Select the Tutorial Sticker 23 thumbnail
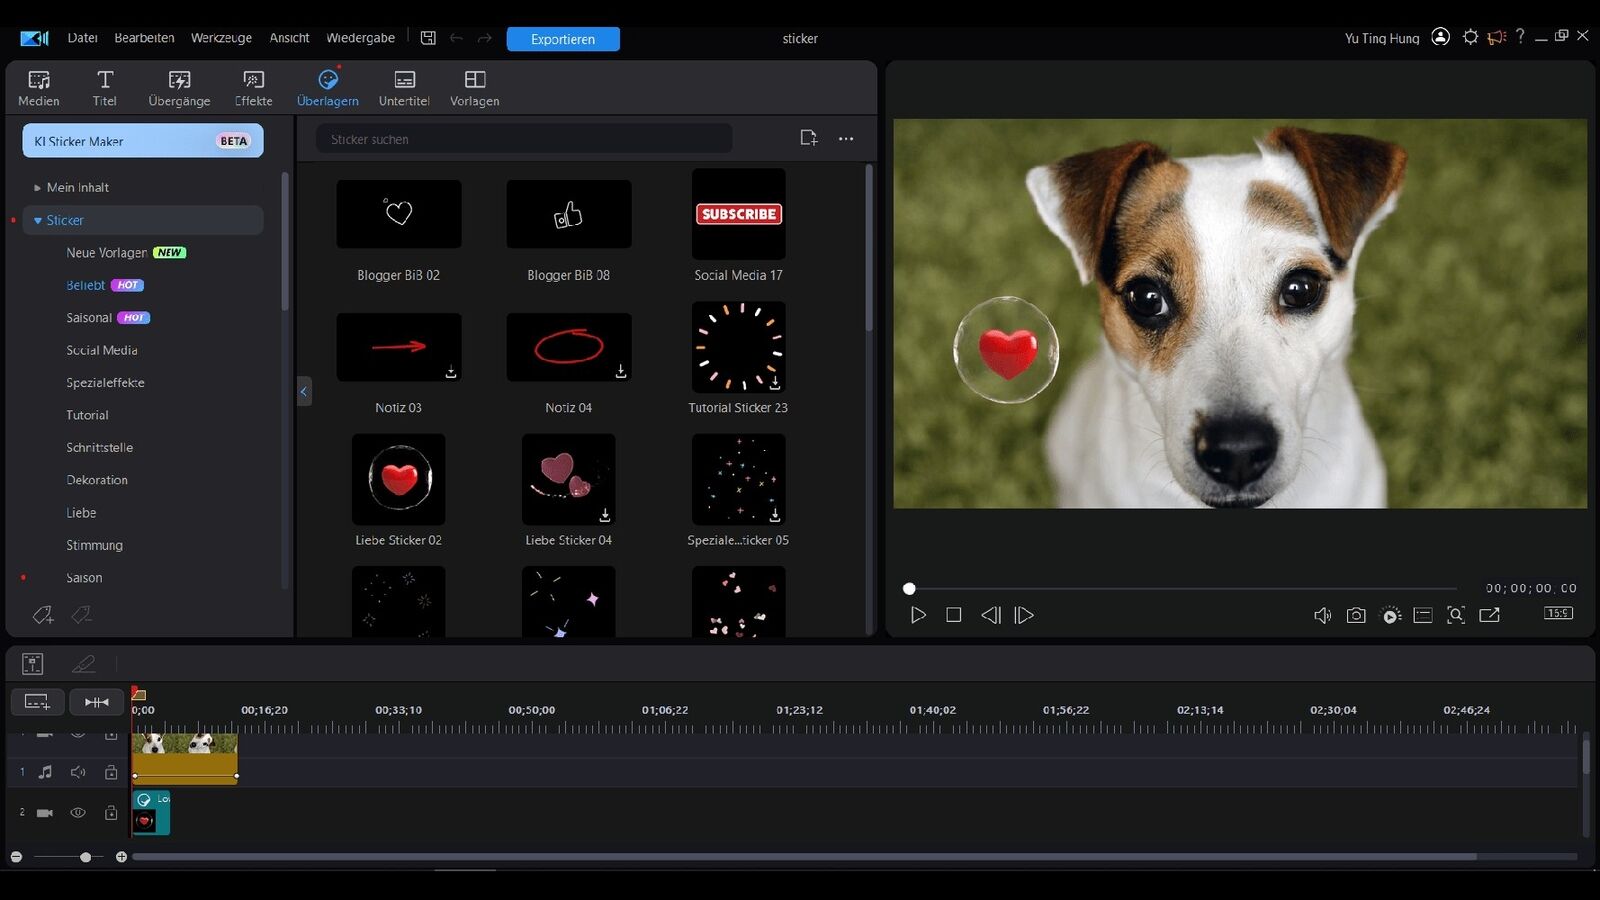Image resolution: width=1600 pixels, height=900 pixels. tap(739, 347)
